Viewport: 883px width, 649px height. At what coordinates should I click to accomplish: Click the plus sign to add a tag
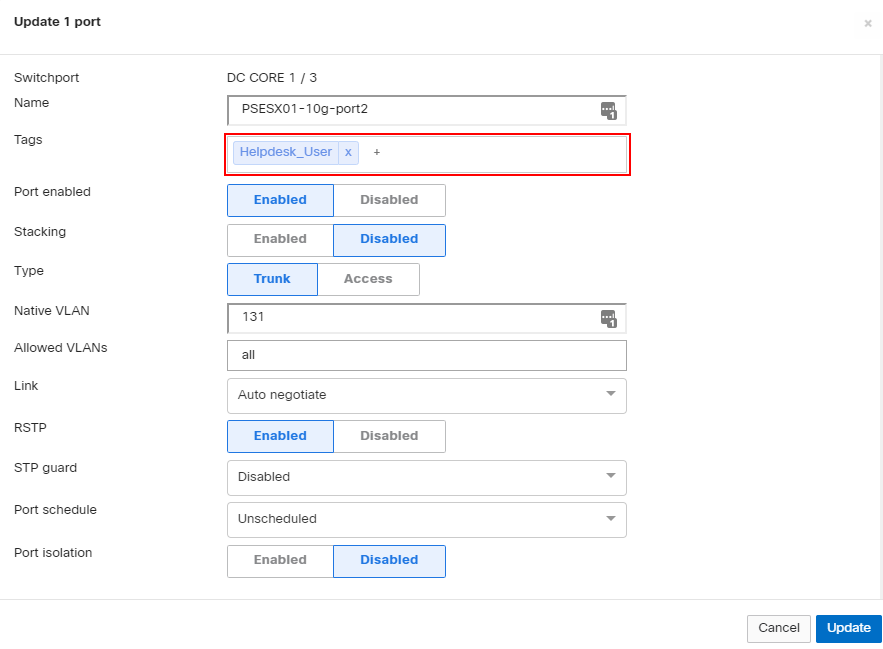(377, 152)
